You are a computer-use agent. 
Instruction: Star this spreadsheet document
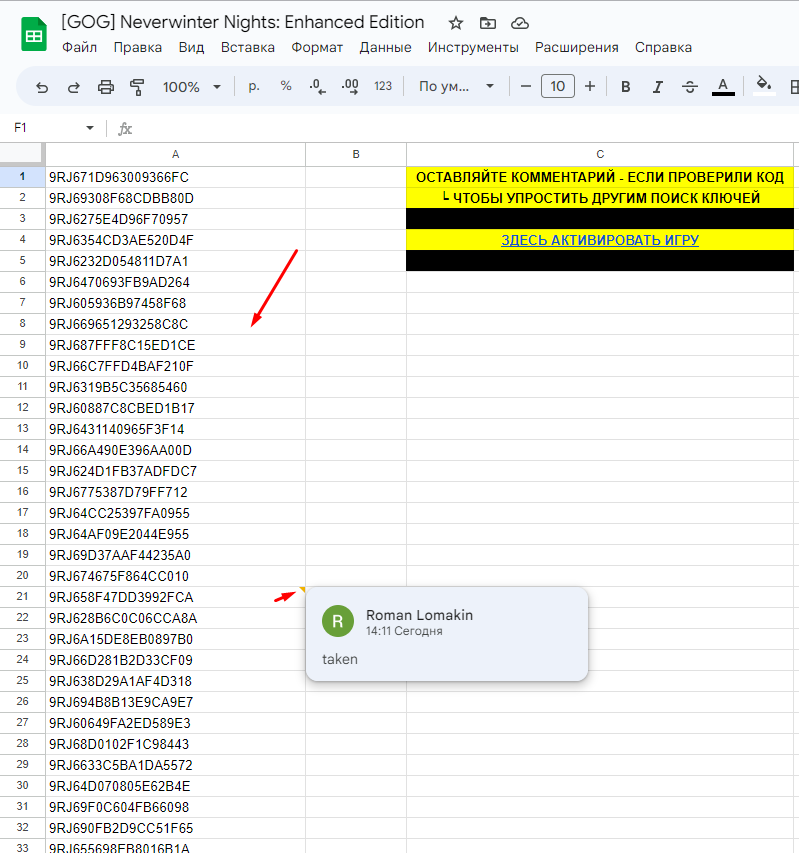point(456,23)
